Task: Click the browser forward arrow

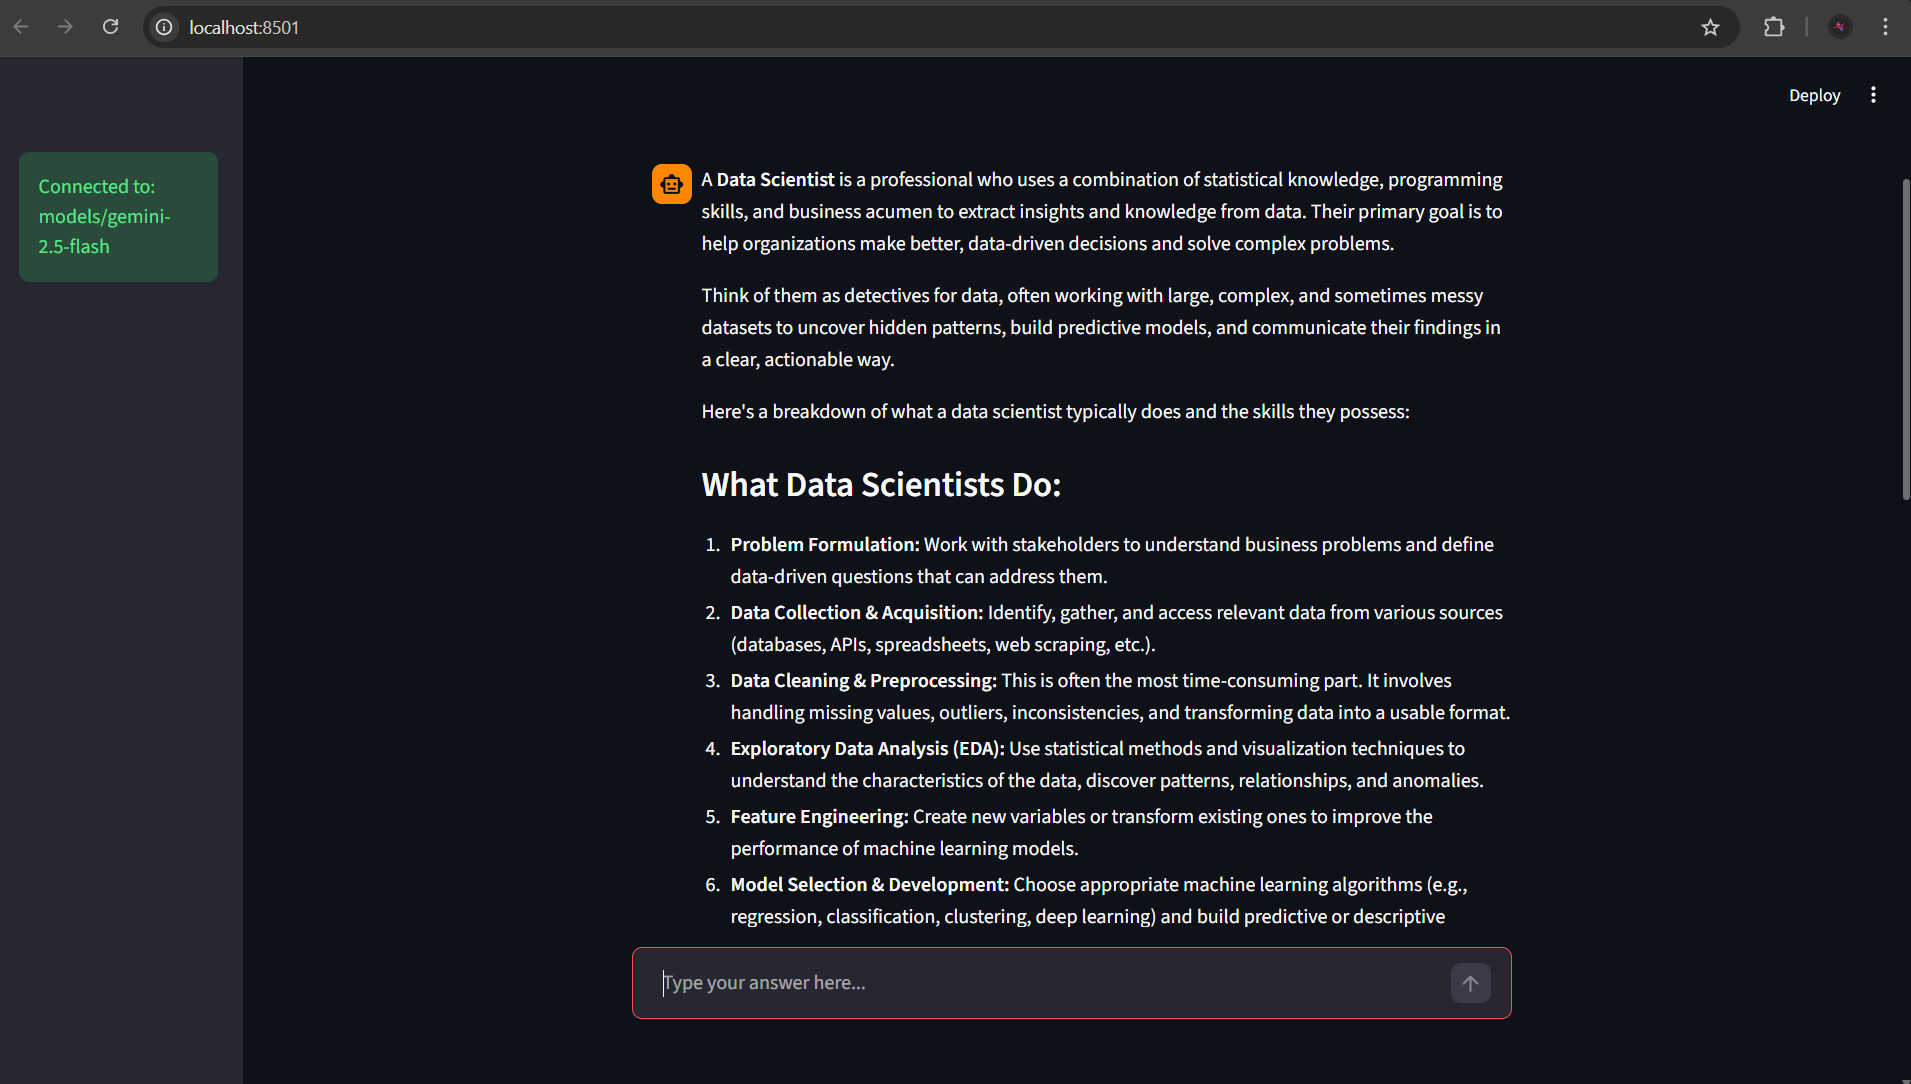Action: (66, 27)
